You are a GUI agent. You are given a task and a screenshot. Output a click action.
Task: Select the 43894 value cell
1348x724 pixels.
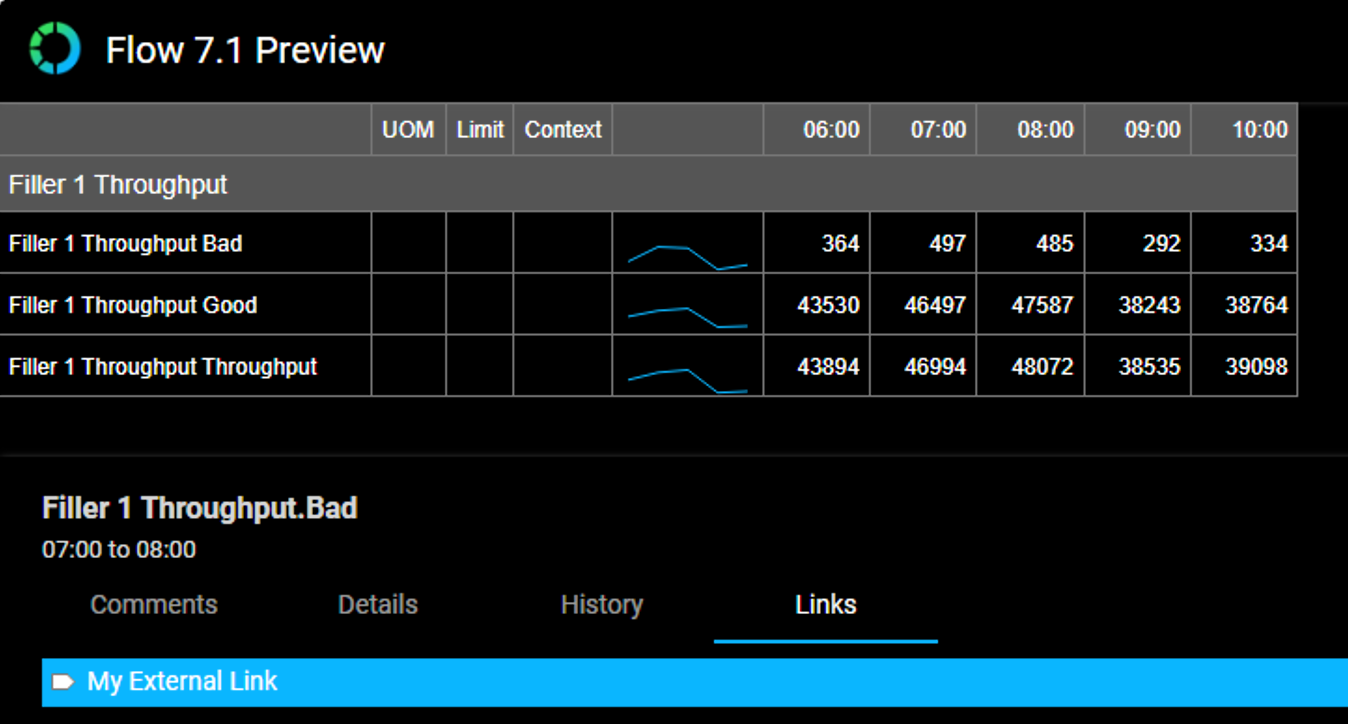pyautogui.click(x=817, y=367)
